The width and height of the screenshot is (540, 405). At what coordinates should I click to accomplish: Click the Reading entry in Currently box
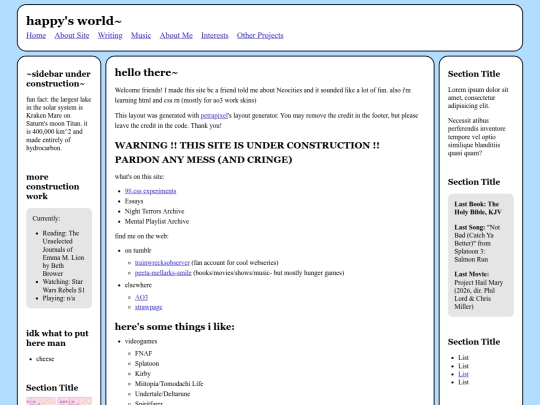(63, 253)
